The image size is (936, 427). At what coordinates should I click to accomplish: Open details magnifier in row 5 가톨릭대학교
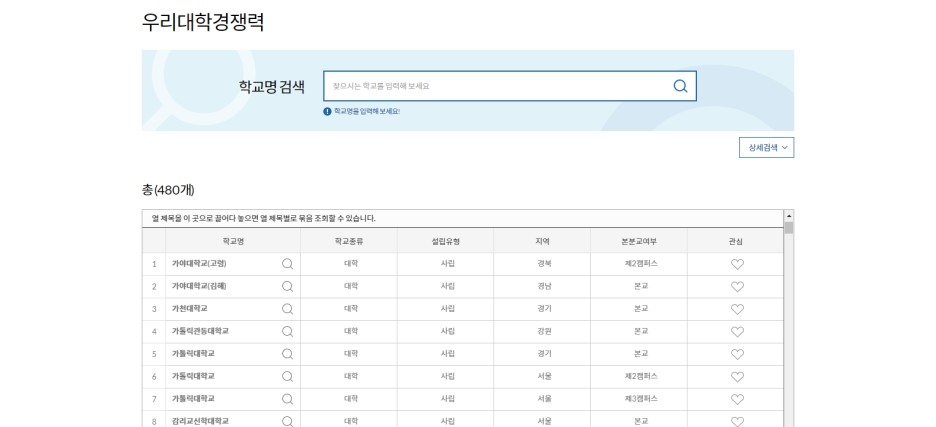click(x=287, y=354)
